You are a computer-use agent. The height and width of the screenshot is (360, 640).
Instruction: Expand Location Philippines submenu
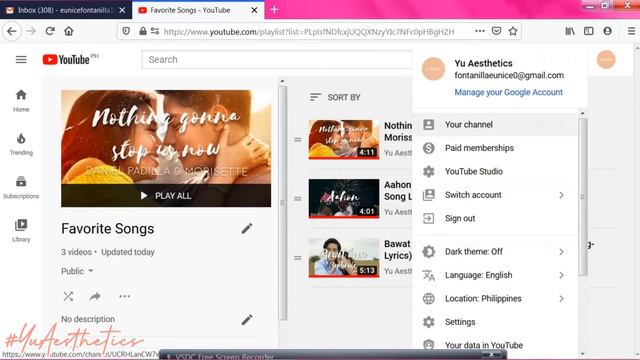[x=561, y=299]
